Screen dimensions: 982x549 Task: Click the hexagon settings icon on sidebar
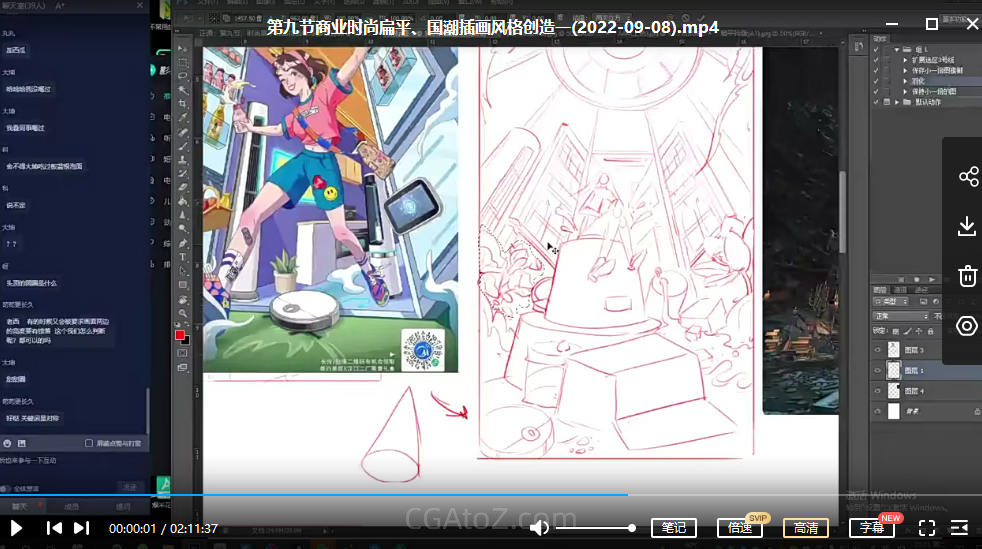(967, 325)
